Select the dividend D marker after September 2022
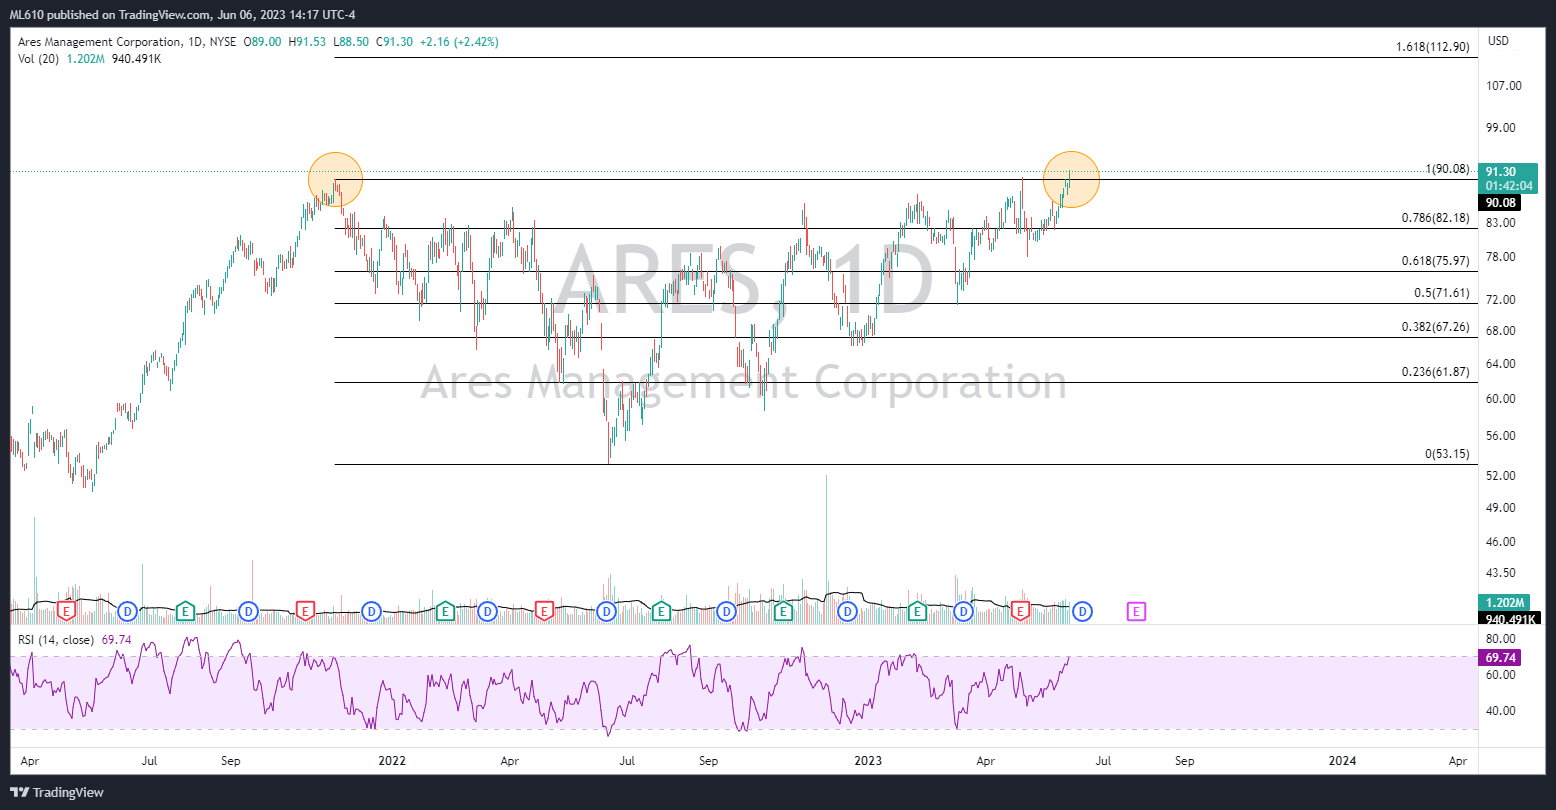Screen dimensions: 1556x810 pos(727,610)
